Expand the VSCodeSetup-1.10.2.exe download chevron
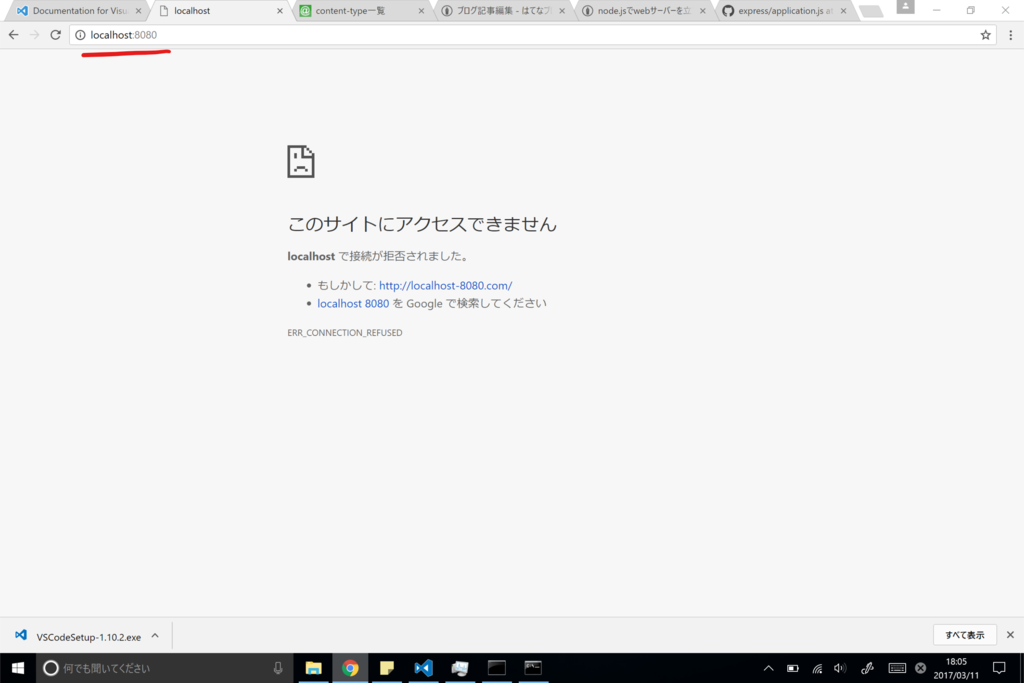Screen dimensions: 1024x683 pyautogui.click(x=154, y=635)
